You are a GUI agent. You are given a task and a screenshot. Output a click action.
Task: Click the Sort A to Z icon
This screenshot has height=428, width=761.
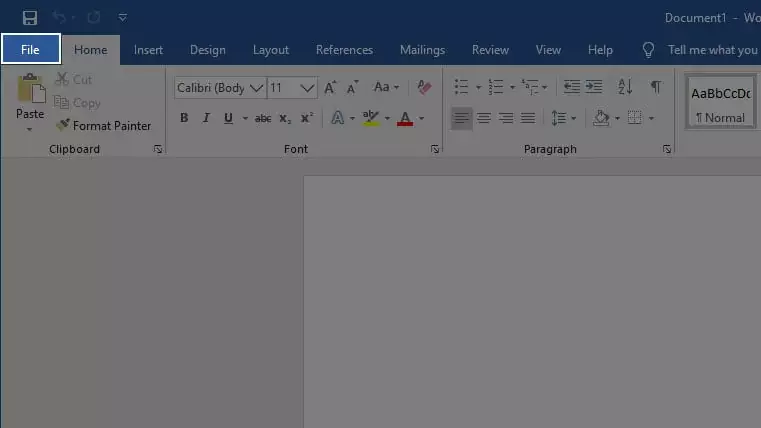coord(625,88)
